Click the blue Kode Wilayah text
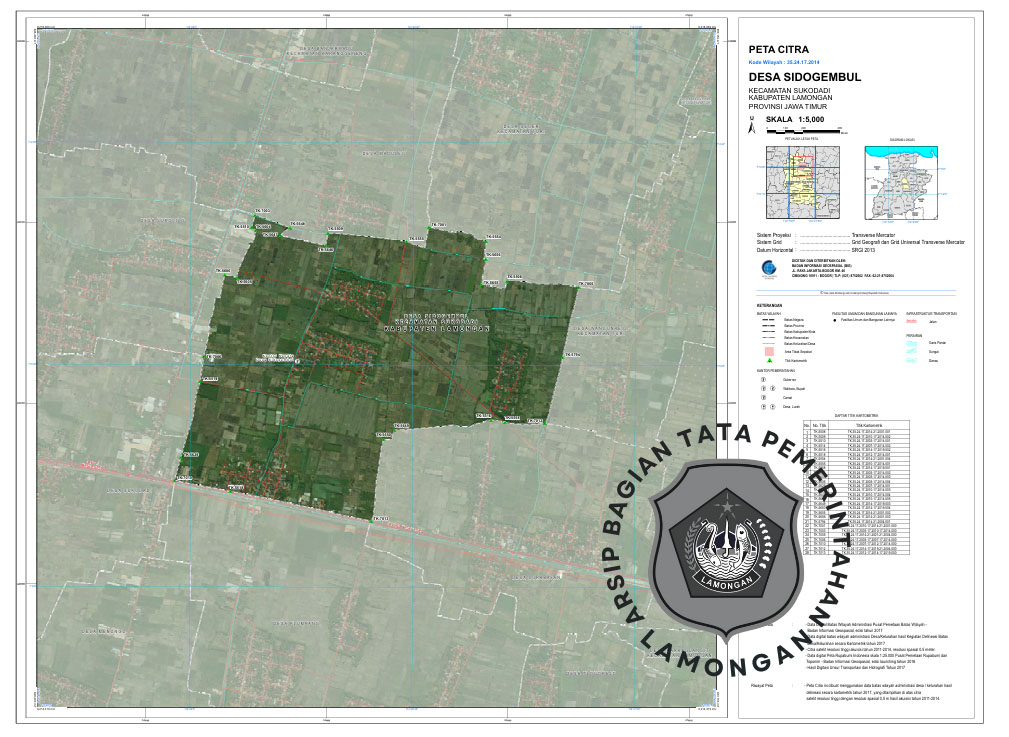The image size is (1009, 737). click(789, 61)
